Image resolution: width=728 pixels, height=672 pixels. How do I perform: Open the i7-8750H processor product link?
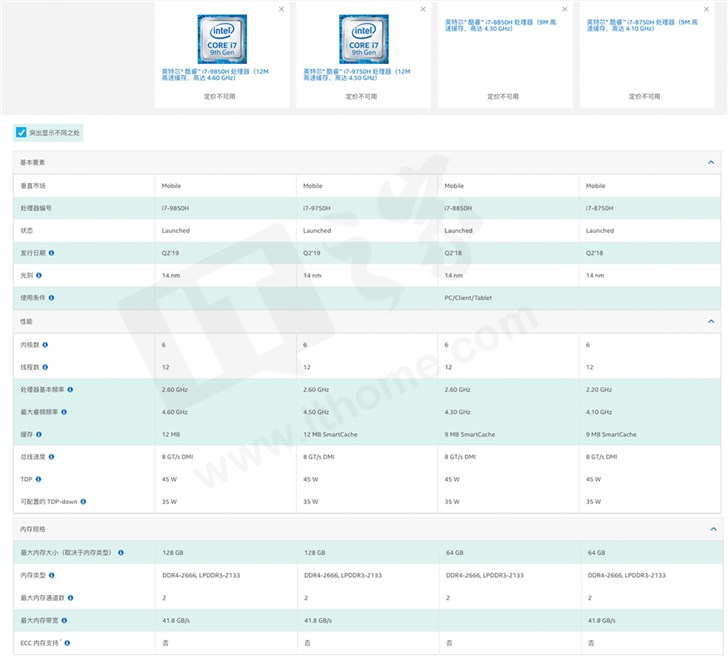pyautogui.click(x=642, y=25)
